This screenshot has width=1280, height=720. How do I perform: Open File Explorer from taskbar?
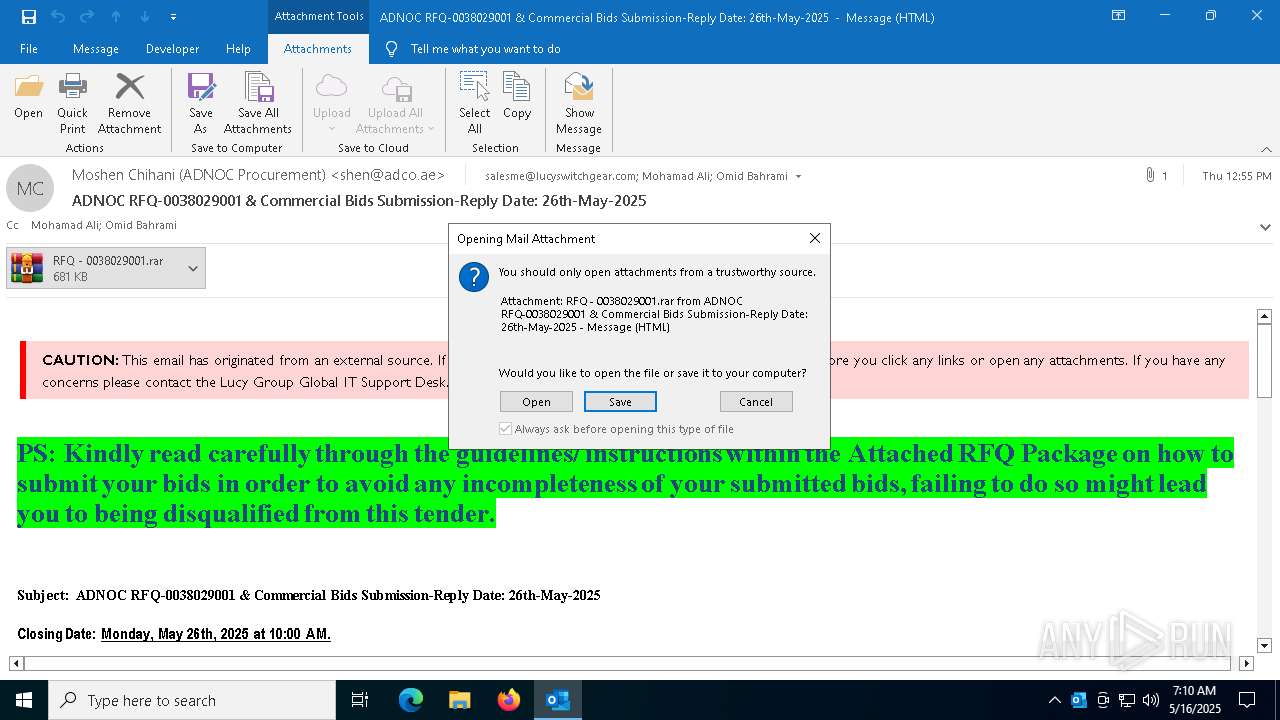(x=460, y=700)
